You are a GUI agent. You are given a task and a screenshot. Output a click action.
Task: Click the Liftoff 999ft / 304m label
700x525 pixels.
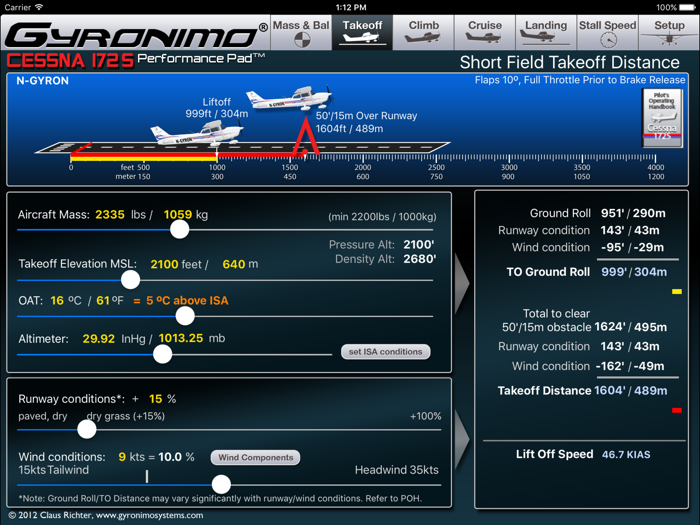[x=217, y=108]
